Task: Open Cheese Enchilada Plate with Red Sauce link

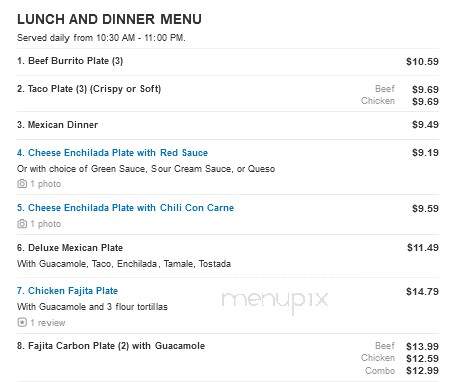Action: click(x=112, y=153)
